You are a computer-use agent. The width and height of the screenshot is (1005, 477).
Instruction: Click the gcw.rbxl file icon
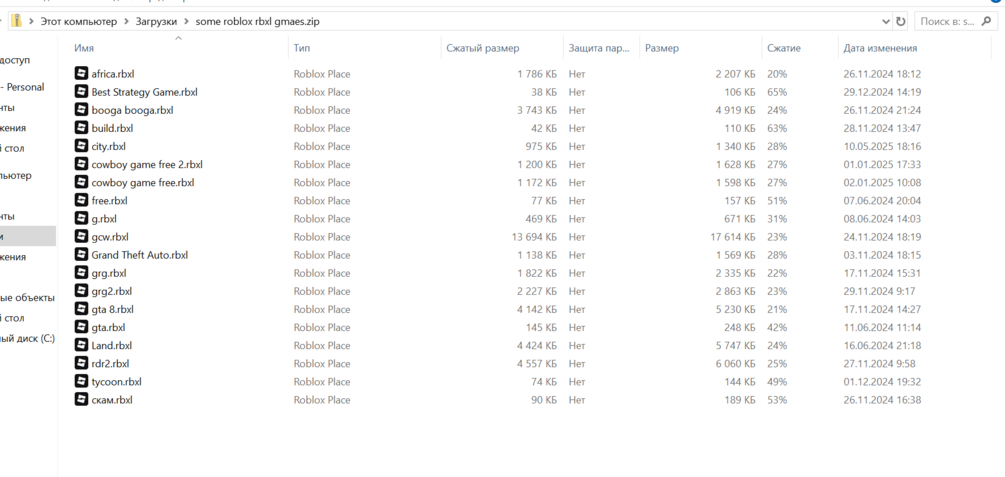81,237
